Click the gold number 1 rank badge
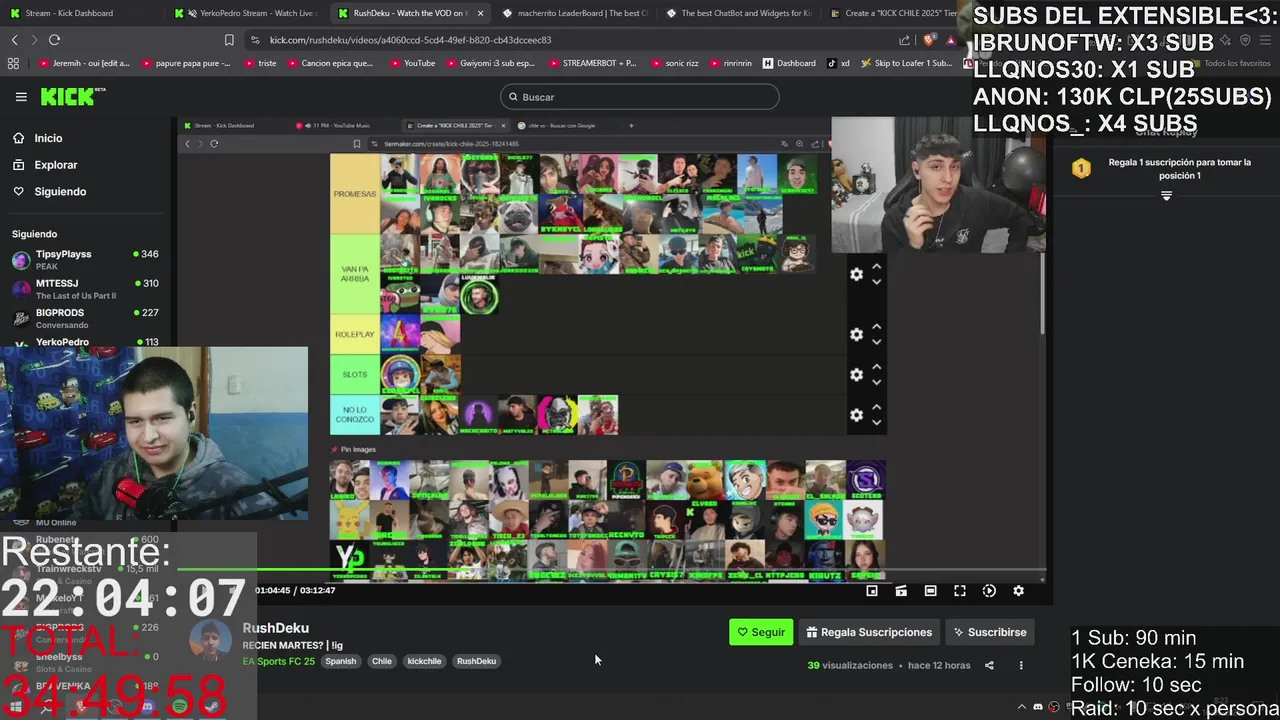The height and width of the screenshot is (720, 1280). (1081, 169)
